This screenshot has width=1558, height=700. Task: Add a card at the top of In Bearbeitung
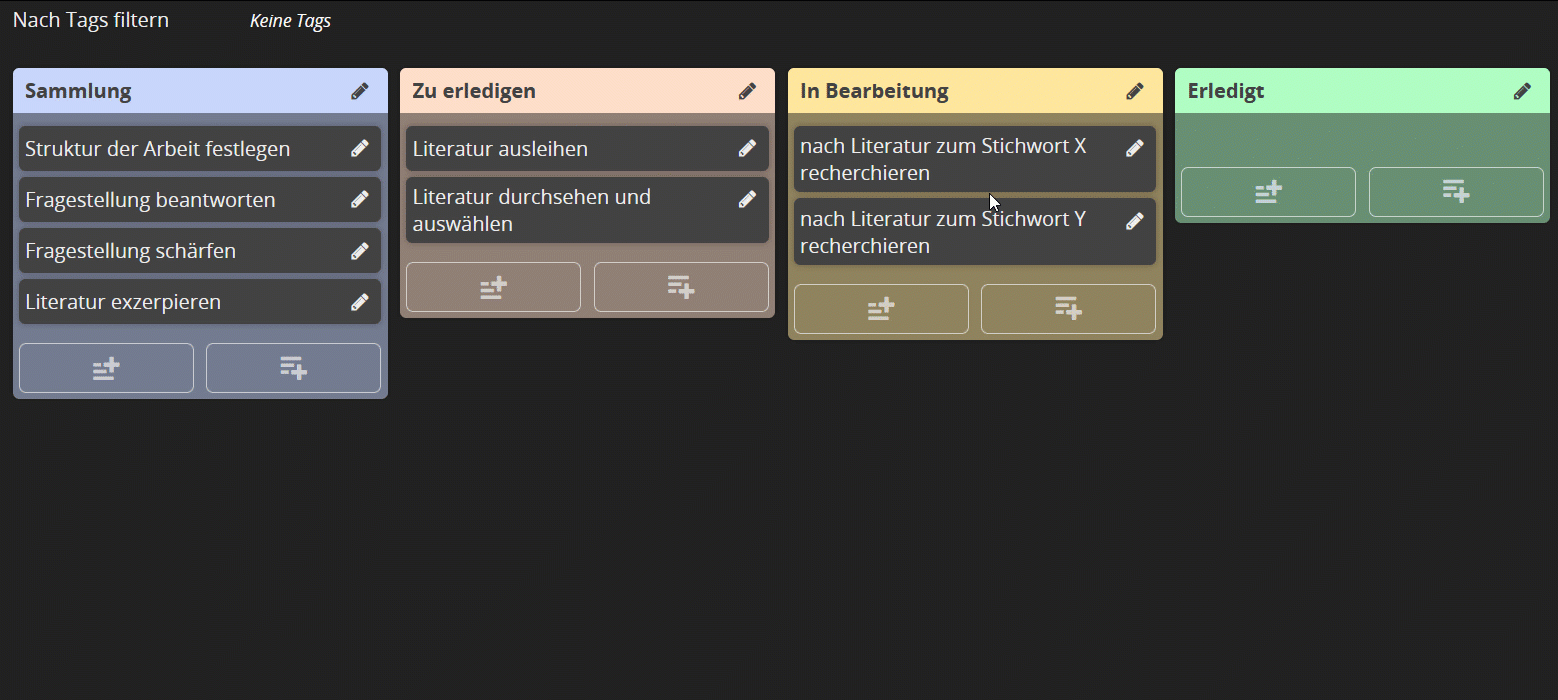coord(881,309)
